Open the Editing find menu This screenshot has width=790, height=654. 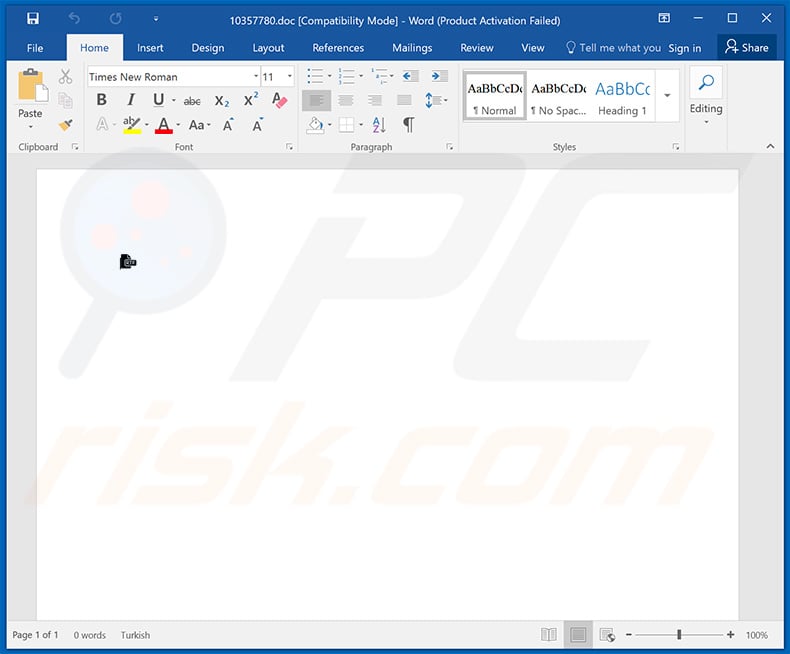pyautogui.click(x=706, y=96)
